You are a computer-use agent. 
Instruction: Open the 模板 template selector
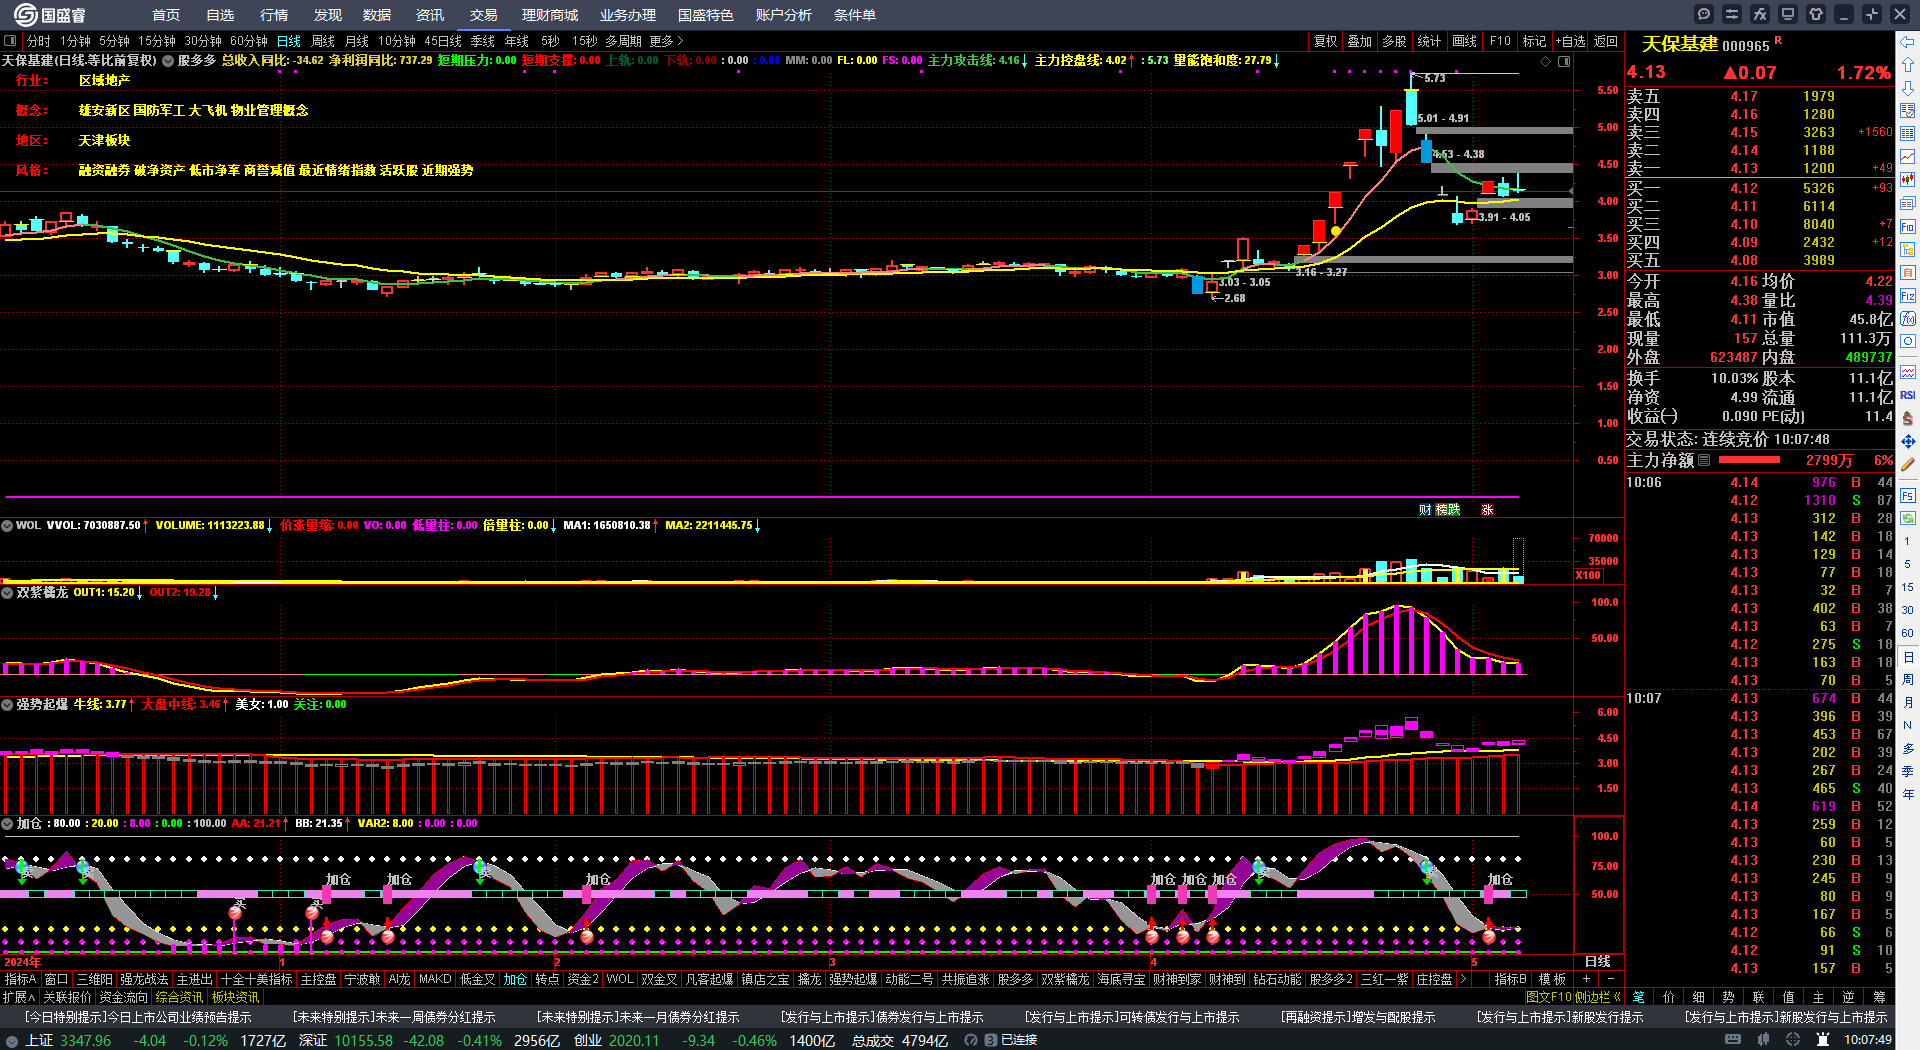[x=1552, y=979]
